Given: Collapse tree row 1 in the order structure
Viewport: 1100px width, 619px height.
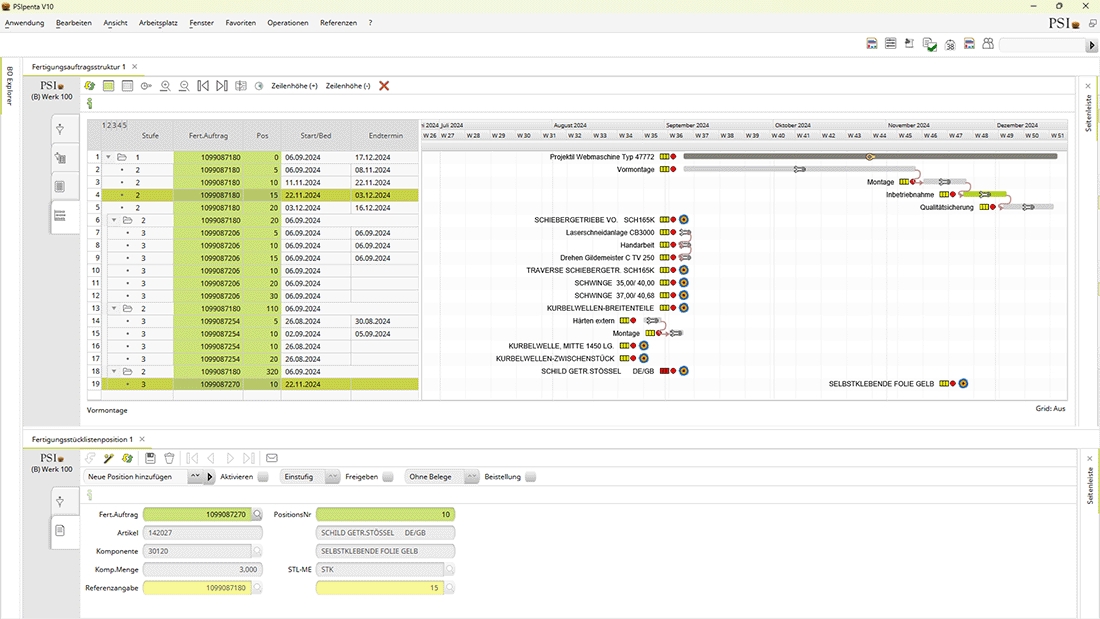Looking at the screenshot, I should [109, 157].
